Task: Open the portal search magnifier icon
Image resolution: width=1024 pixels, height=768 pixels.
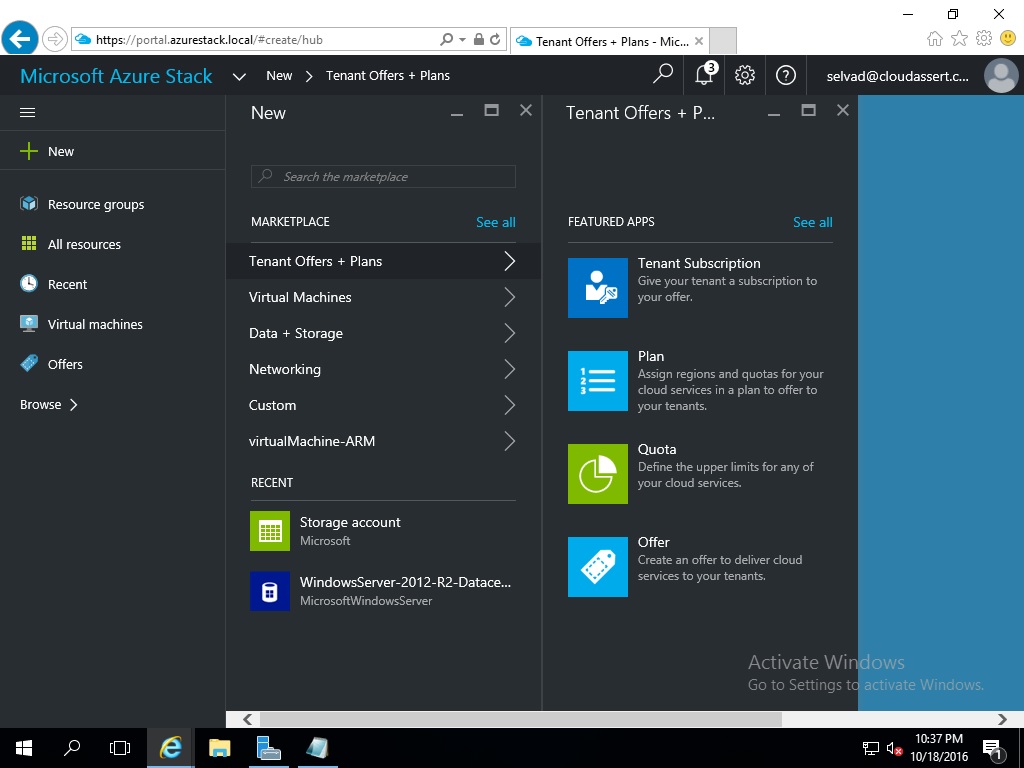Action: (662, 75)
